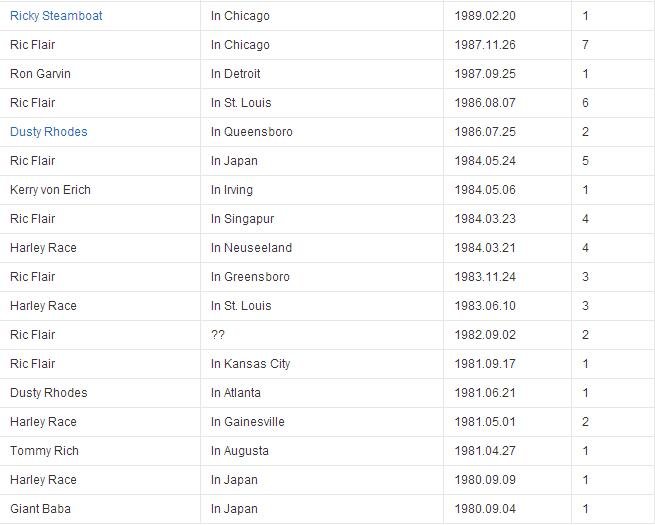Click the date 1980.09.04
The width and height of the screenshot is (655, 525).
point(485,509)
